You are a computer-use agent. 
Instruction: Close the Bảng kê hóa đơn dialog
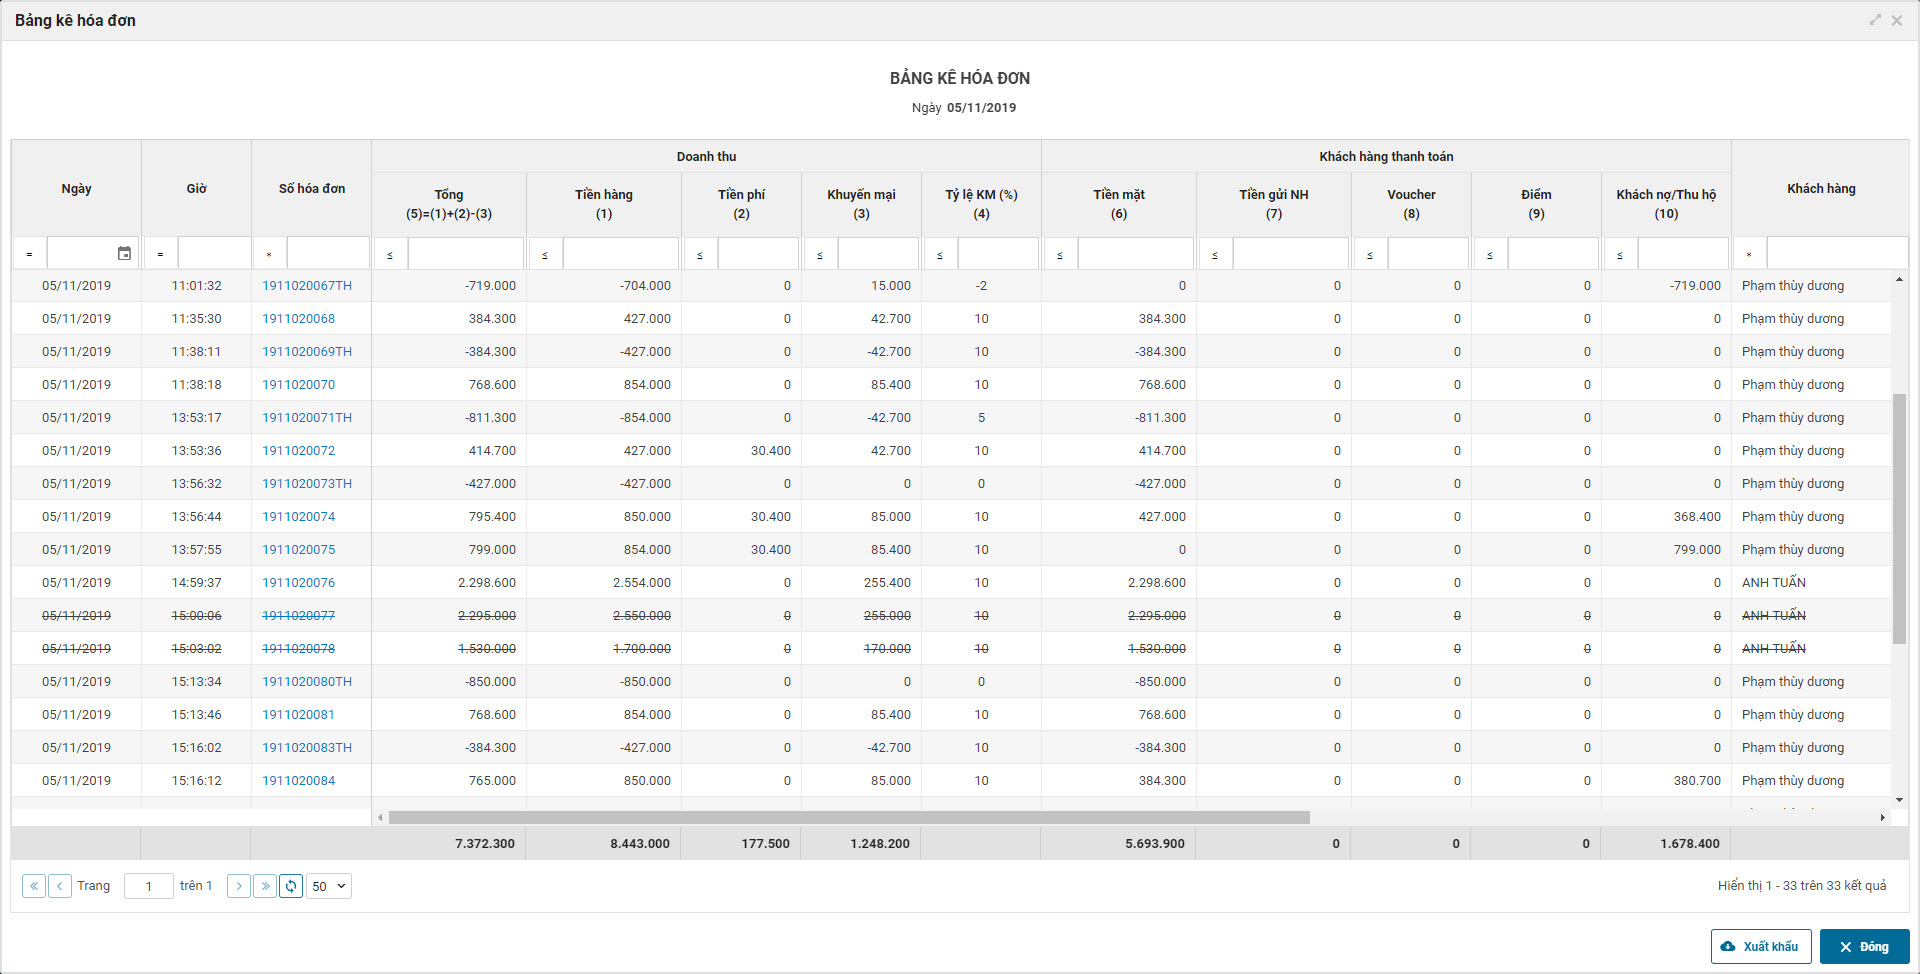1897,20
